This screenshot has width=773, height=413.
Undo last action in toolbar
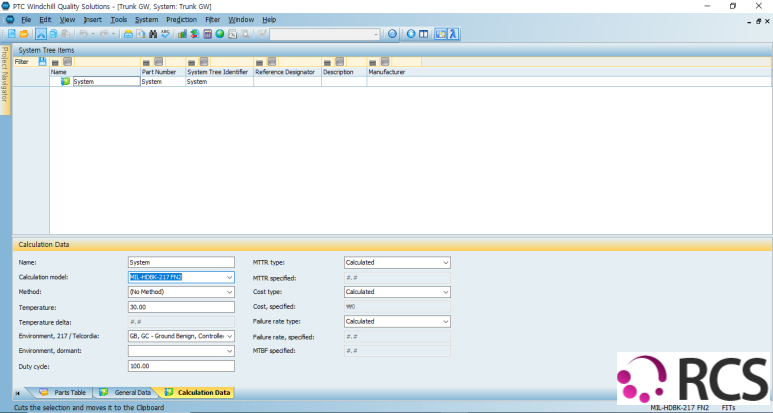click(x=83, y=34)
